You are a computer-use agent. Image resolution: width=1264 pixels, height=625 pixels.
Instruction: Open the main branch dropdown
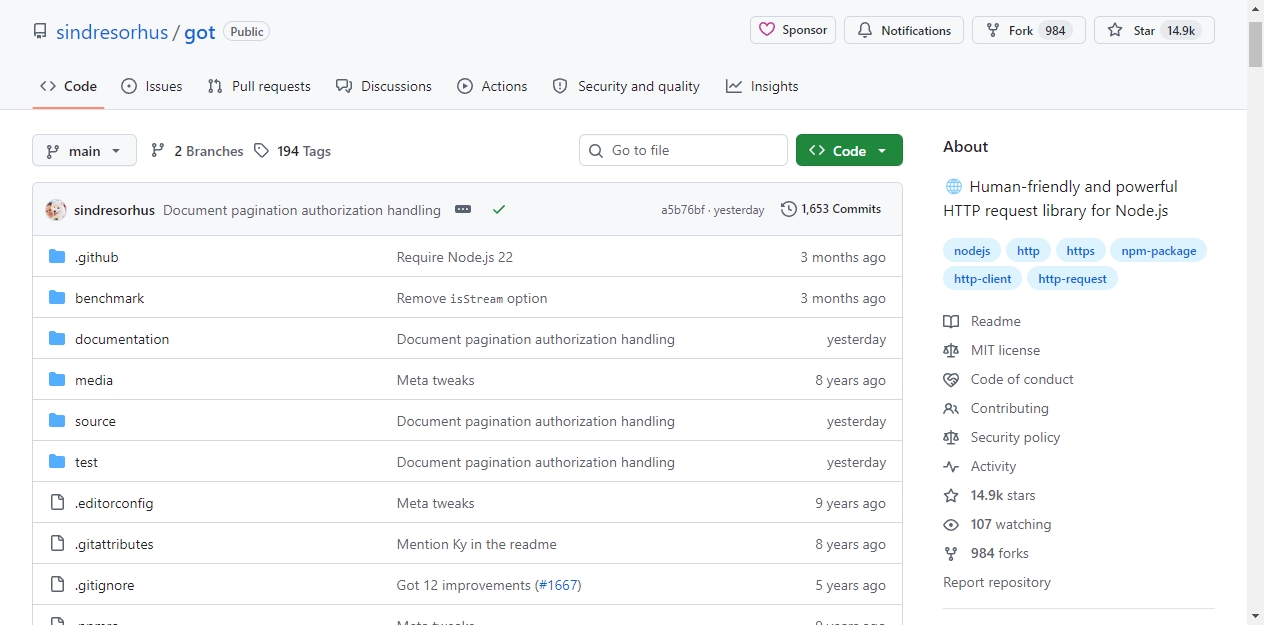[84, 151]
